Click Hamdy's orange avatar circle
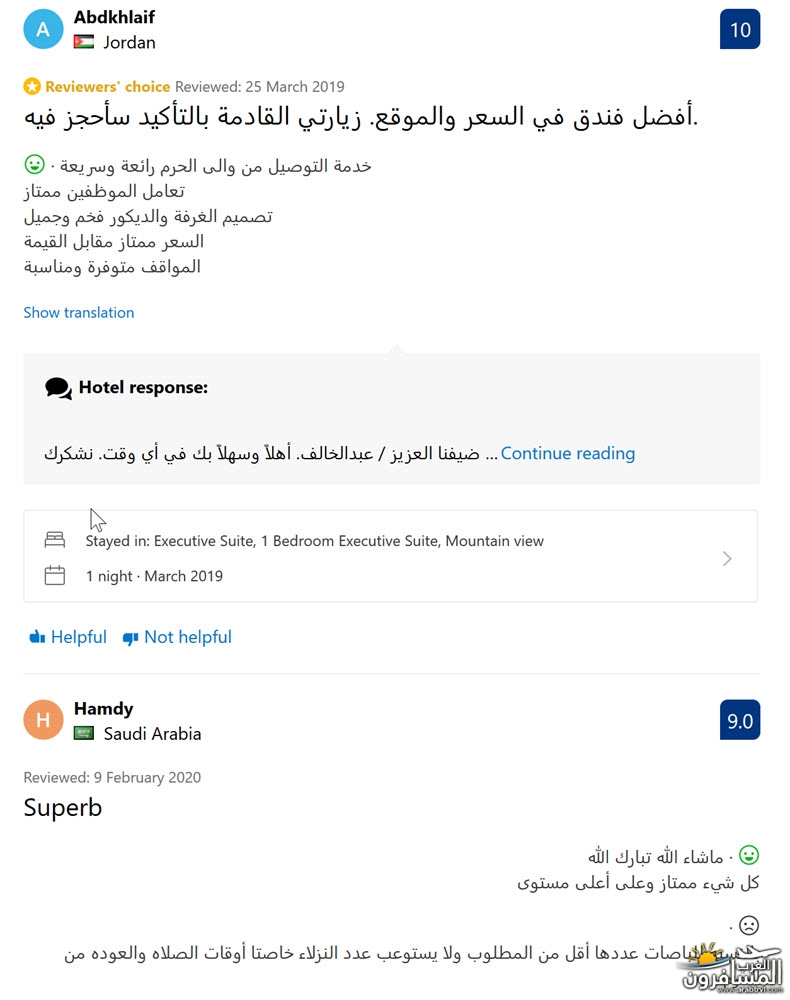Screen dimensions: 790x1000 click(x=43, y=720)
